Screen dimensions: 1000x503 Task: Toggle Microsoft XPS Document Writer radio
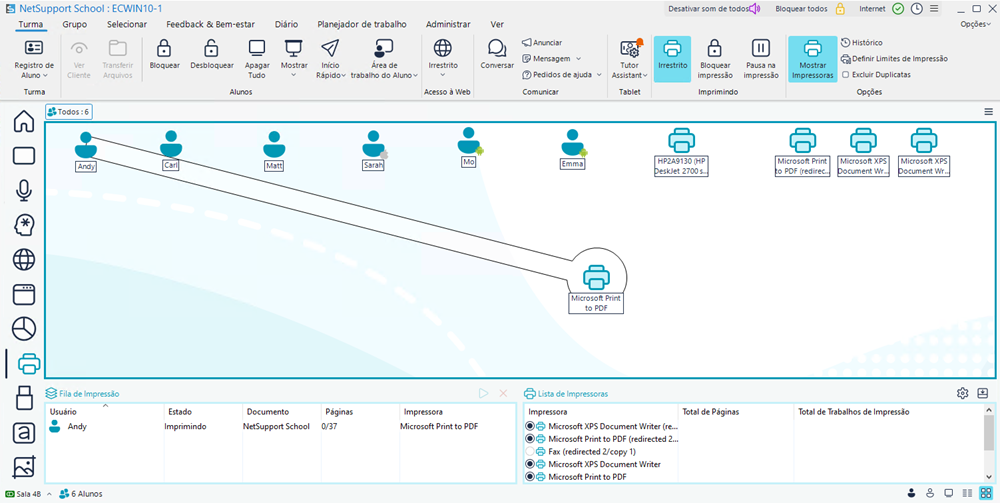coord(529,464)
